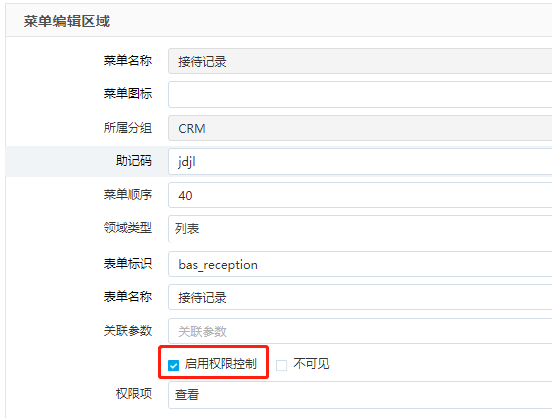Open the 权限项 dropdown showing 查看
Image resolution: width=552 pixels, height=418 pixels.
[x=360, y=395]
